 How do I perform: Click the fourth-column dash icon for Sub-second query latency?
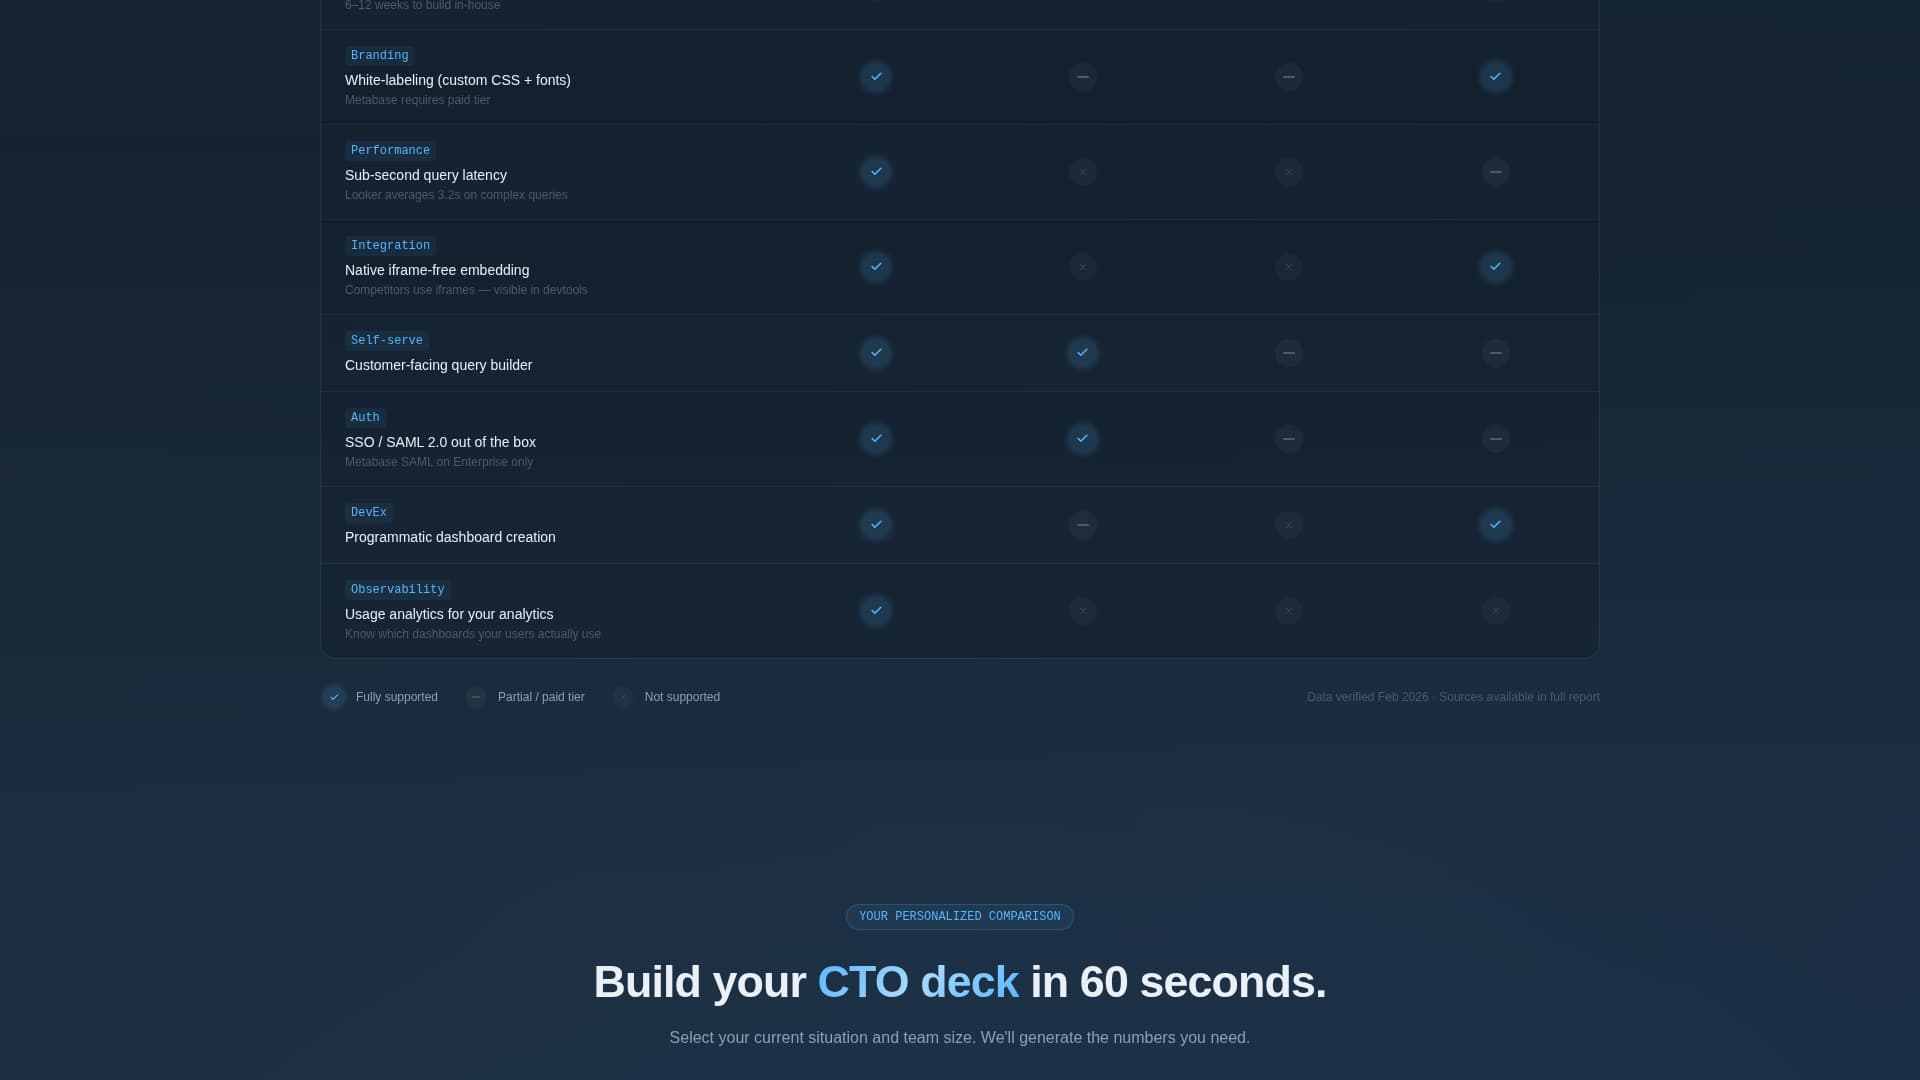pos(1495,172)
